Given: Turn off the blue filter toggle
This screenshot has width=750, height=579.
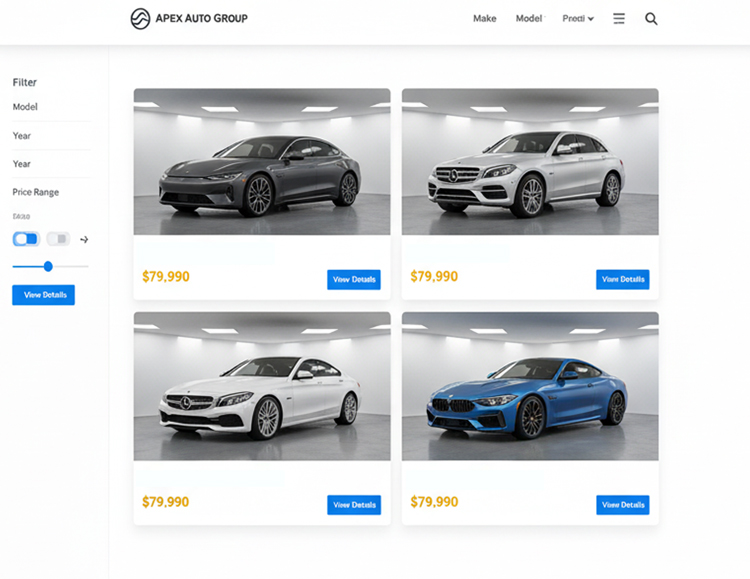Looking at the screenshot, I should 26,239.
